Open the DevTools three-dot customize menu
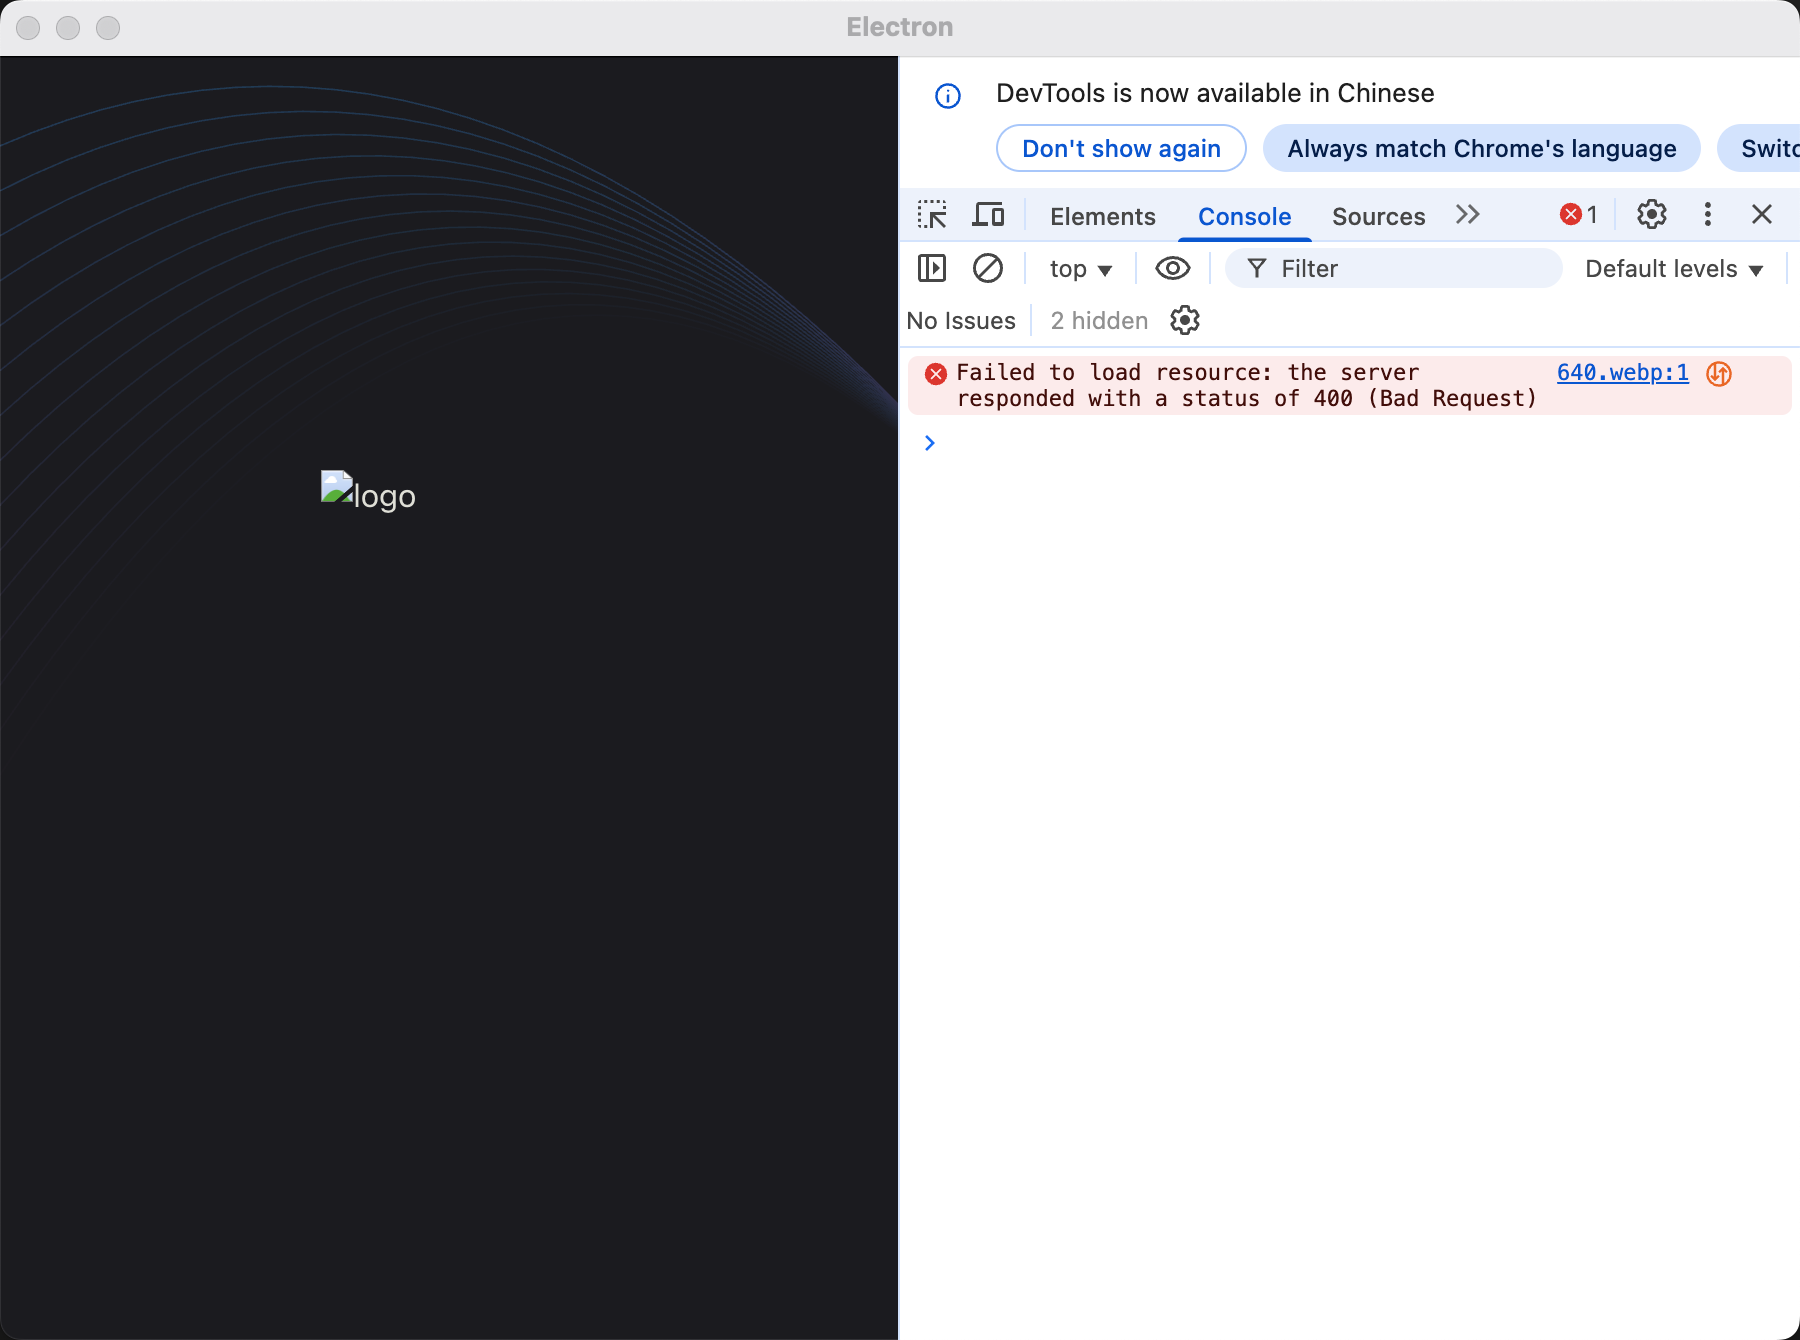The image size is (1800, 1340). click(x=1707, y=215)
